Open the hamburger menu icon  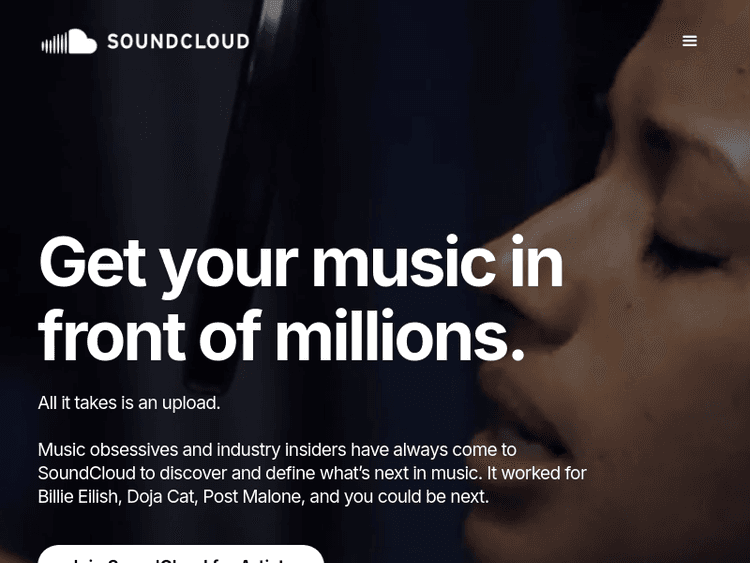689,41
